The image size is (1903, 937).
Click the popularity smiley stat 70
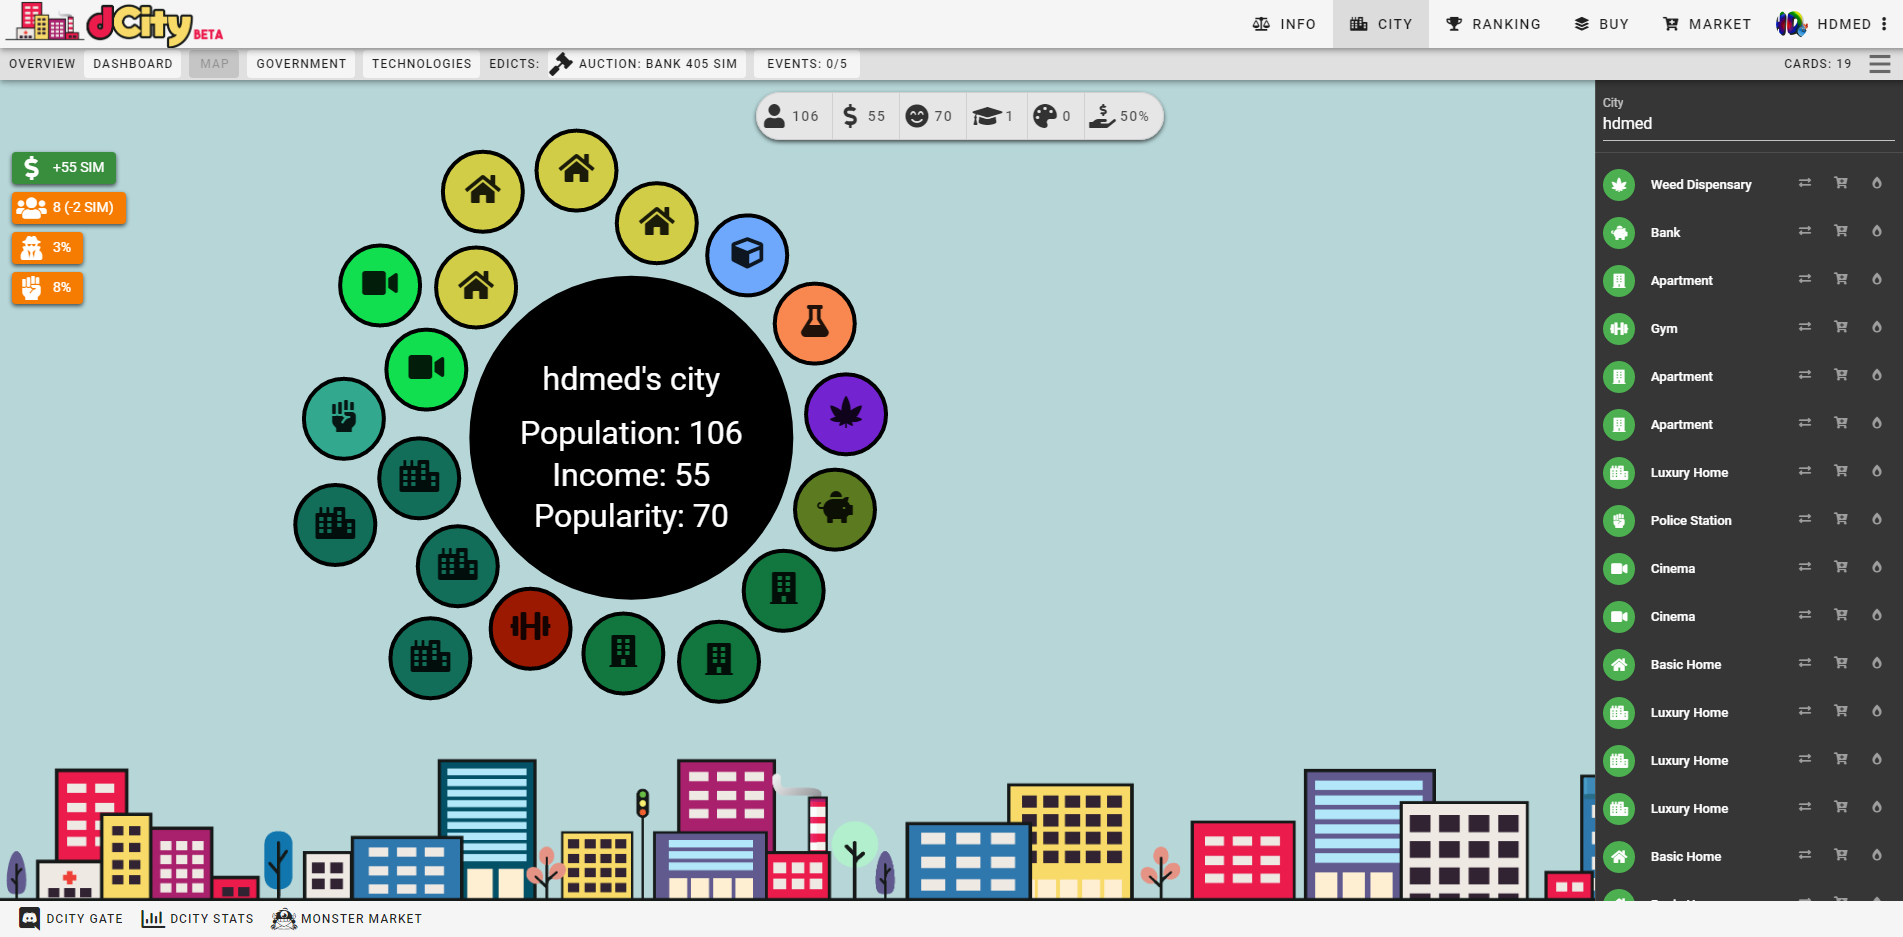(x=929, y=116)
